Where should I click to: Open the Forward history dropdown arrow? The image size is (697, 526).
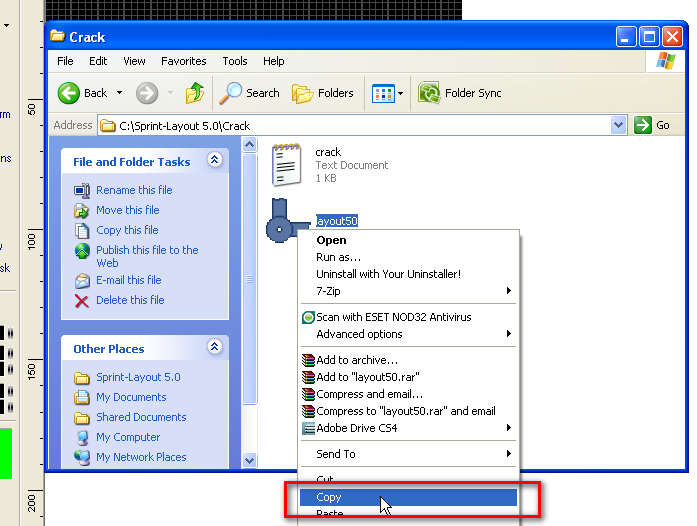tap(170, 92)
